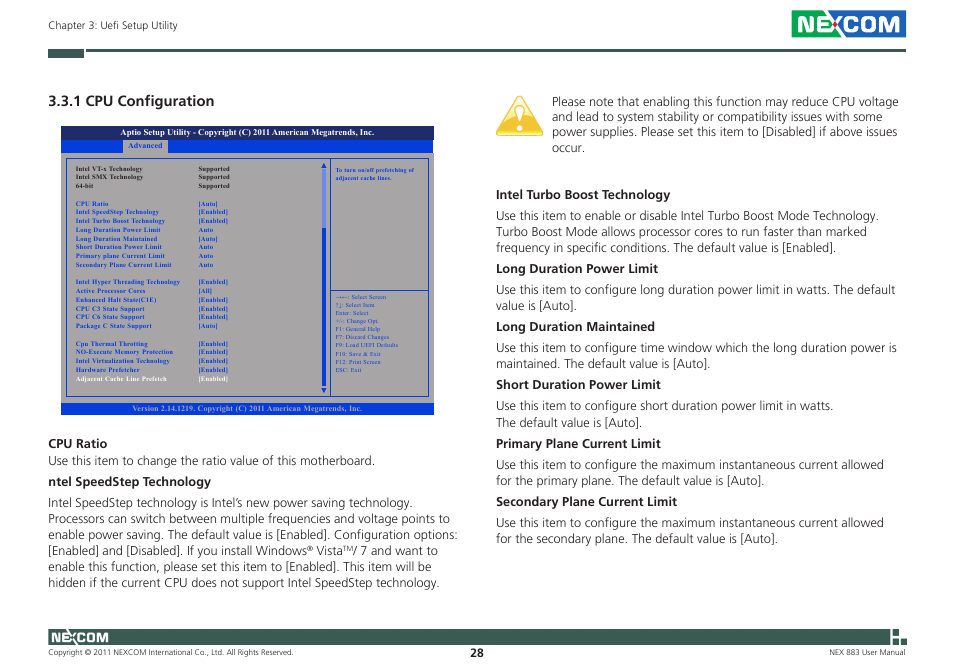Select the Advanced tab in the BIOS screenshot
954x672 pixels.
pos(145,146)
